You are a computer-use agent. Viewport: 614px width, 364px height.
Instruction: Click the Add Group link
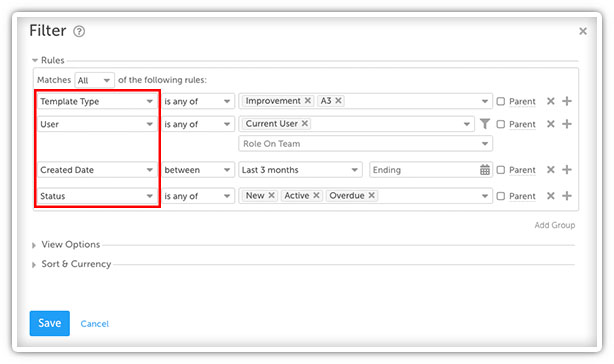point(554,225)
